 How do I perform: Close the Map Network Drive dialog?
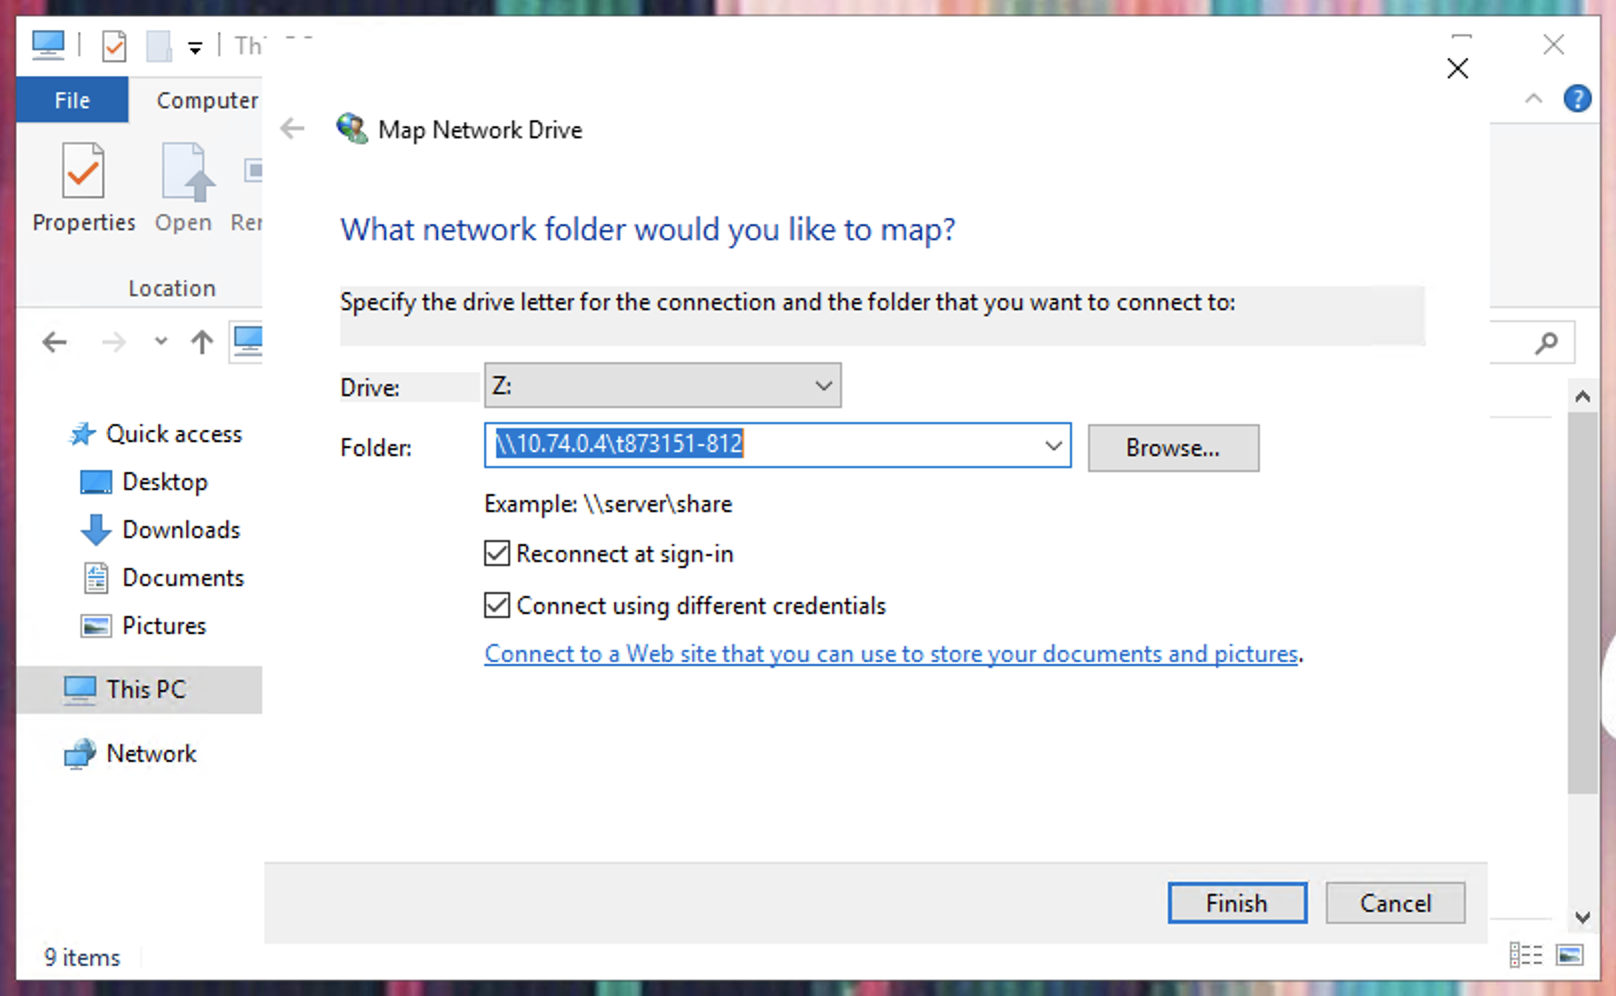[1458, 68]
